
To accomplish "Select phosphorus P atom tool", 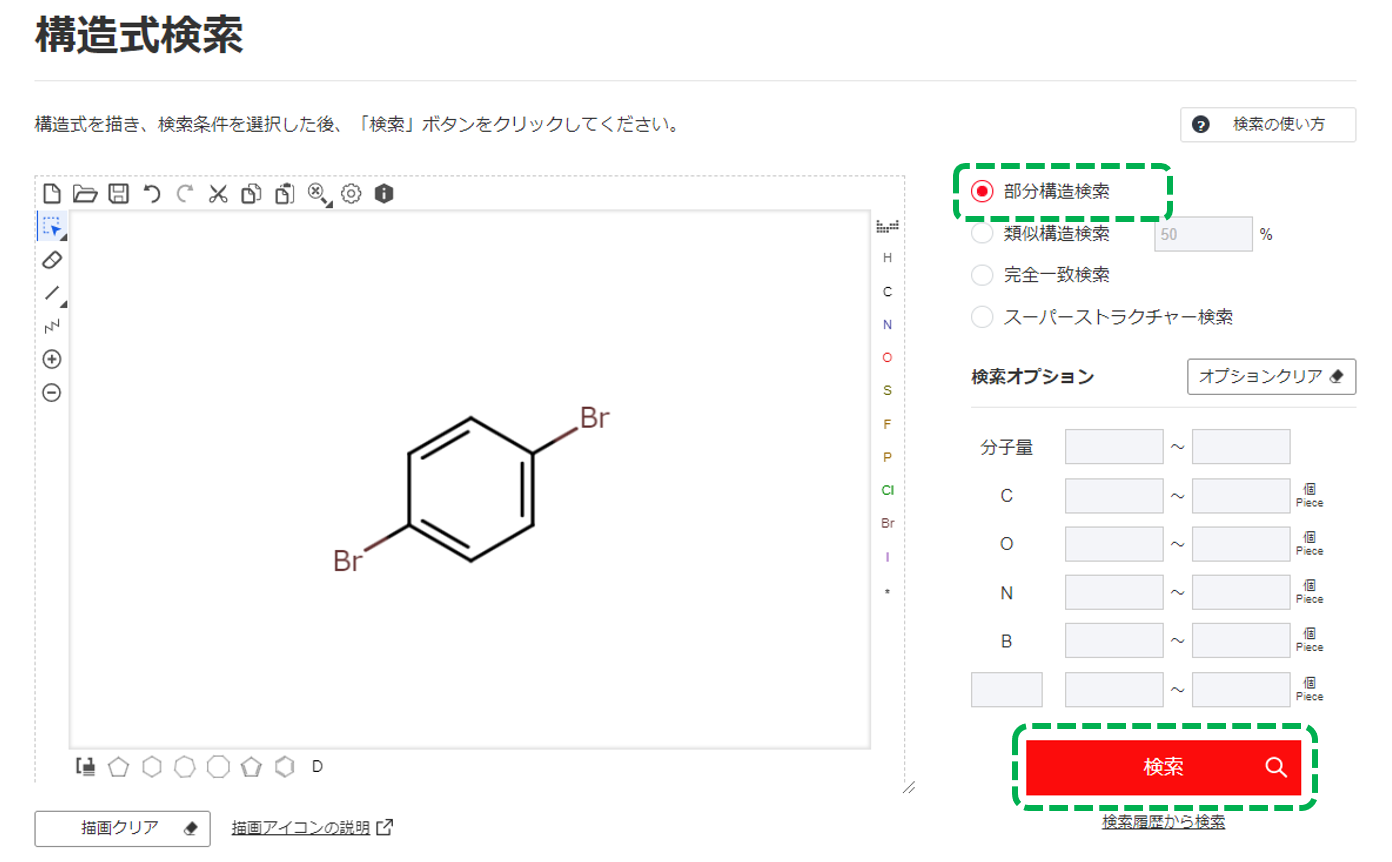I will [x=887, y=457].
